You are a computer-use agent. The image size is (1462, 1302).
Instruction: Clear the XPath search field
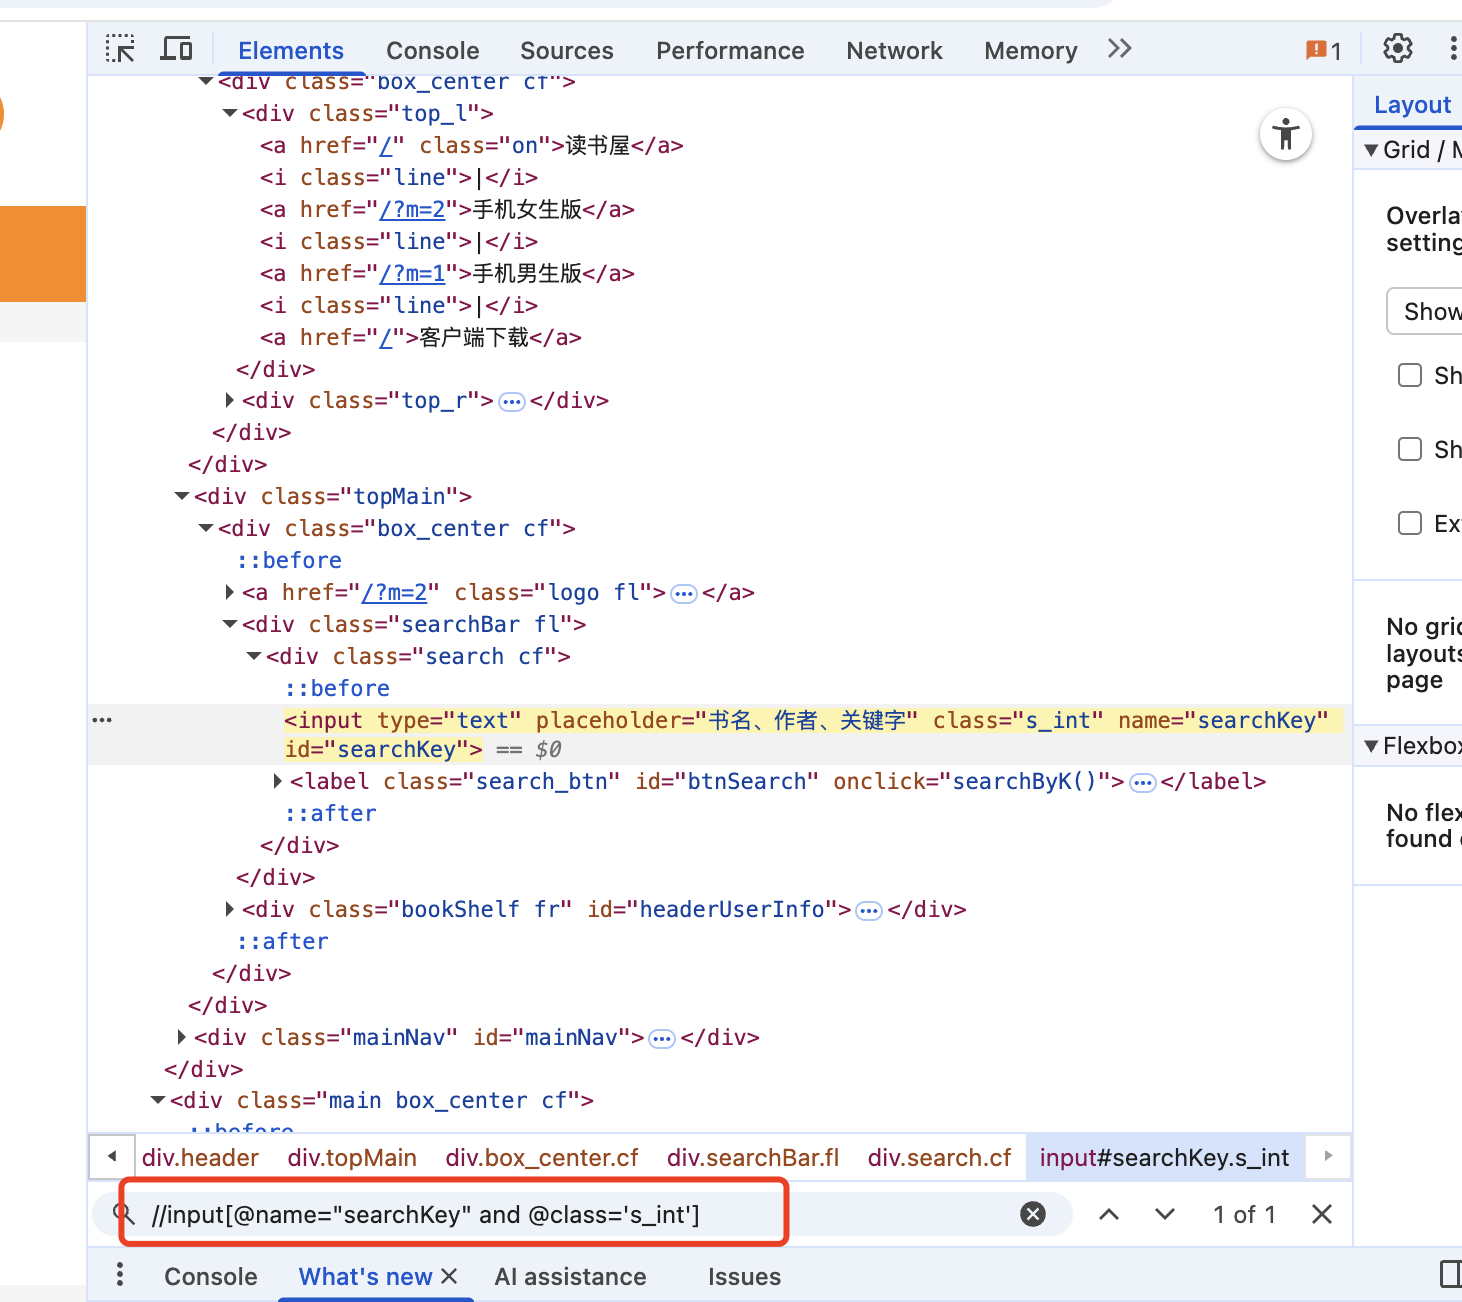[1033, 1214]
